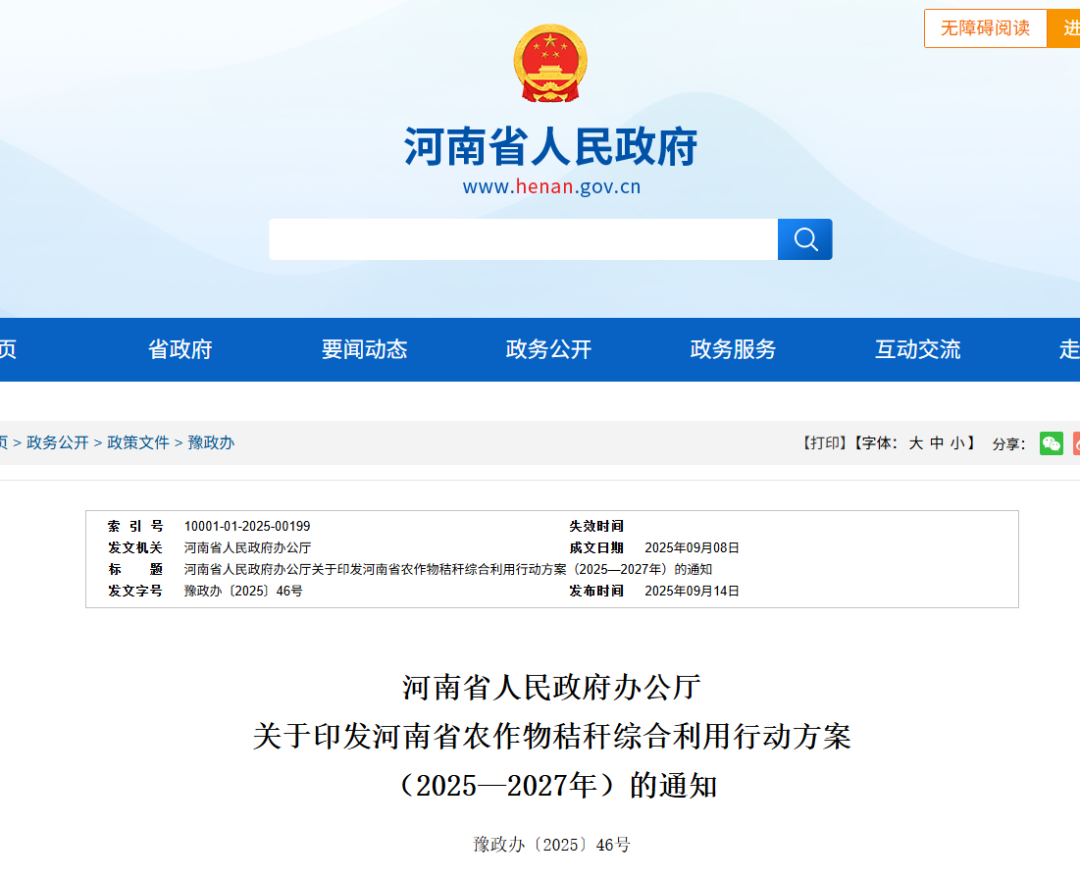Click the 政务公开 breadcrumb link
The width and height of the screenshot is (1080, 879).
pyautogui.click(x=58, y=442)
